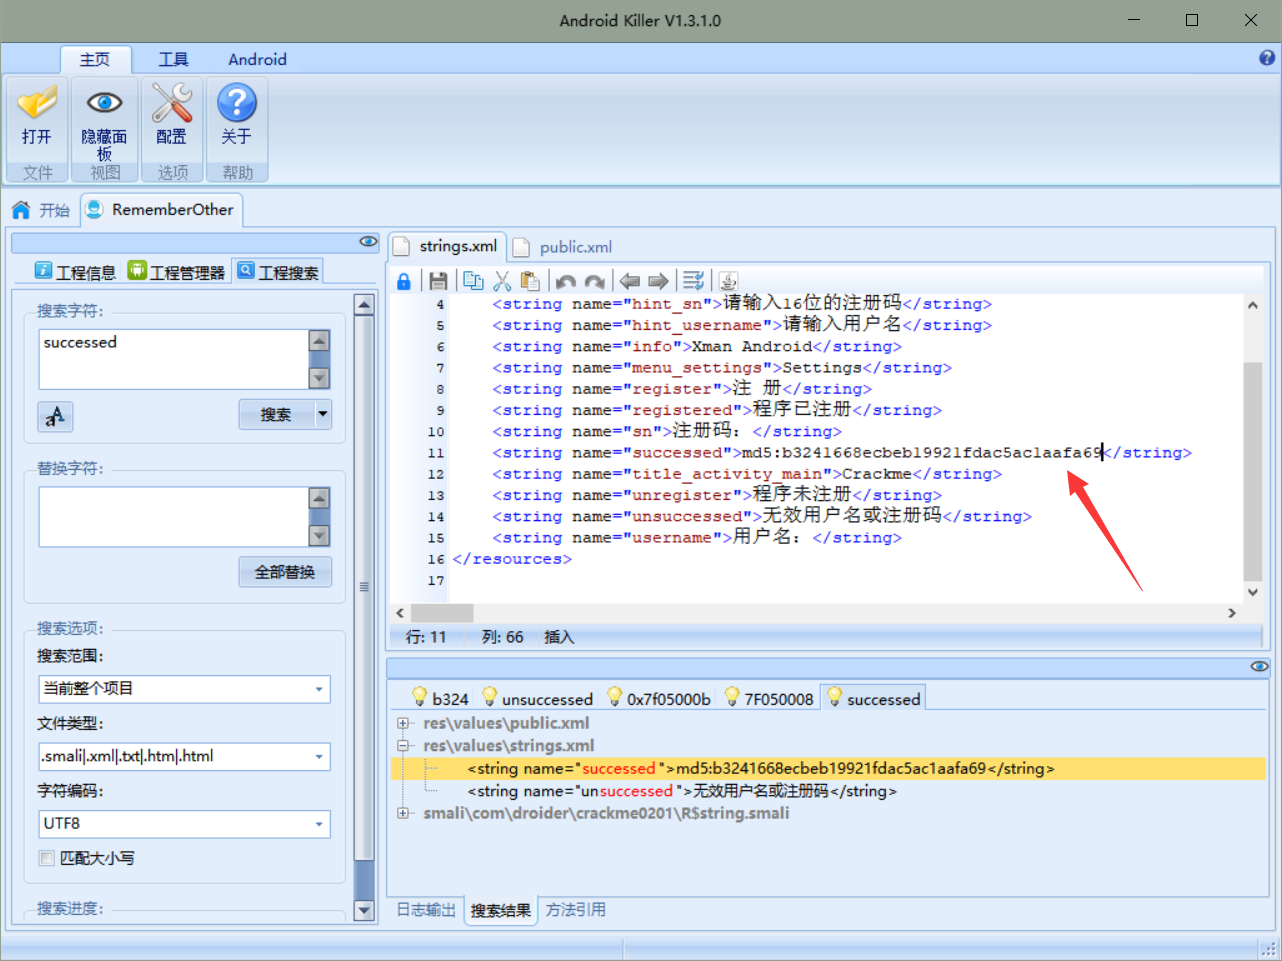Click the Copy icon in editor toolbar
Viewport: 1282px width, 961px height.
point(473,281)
